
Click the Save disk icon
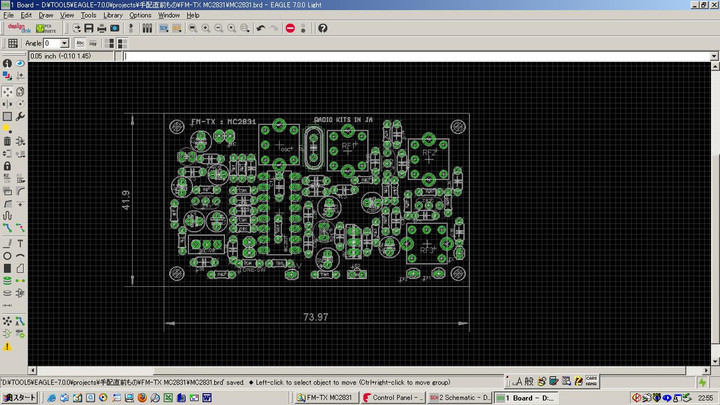pos(89,28)
